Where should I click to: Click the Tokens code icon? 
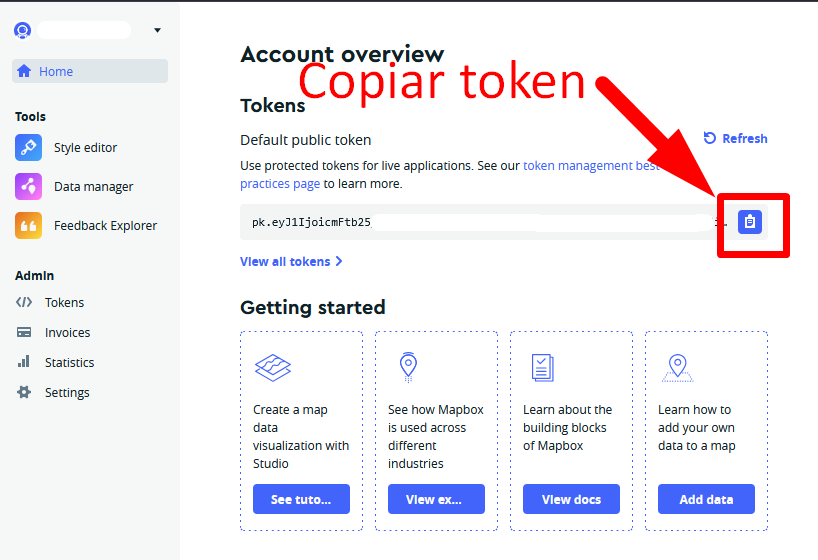click(24, 302)
